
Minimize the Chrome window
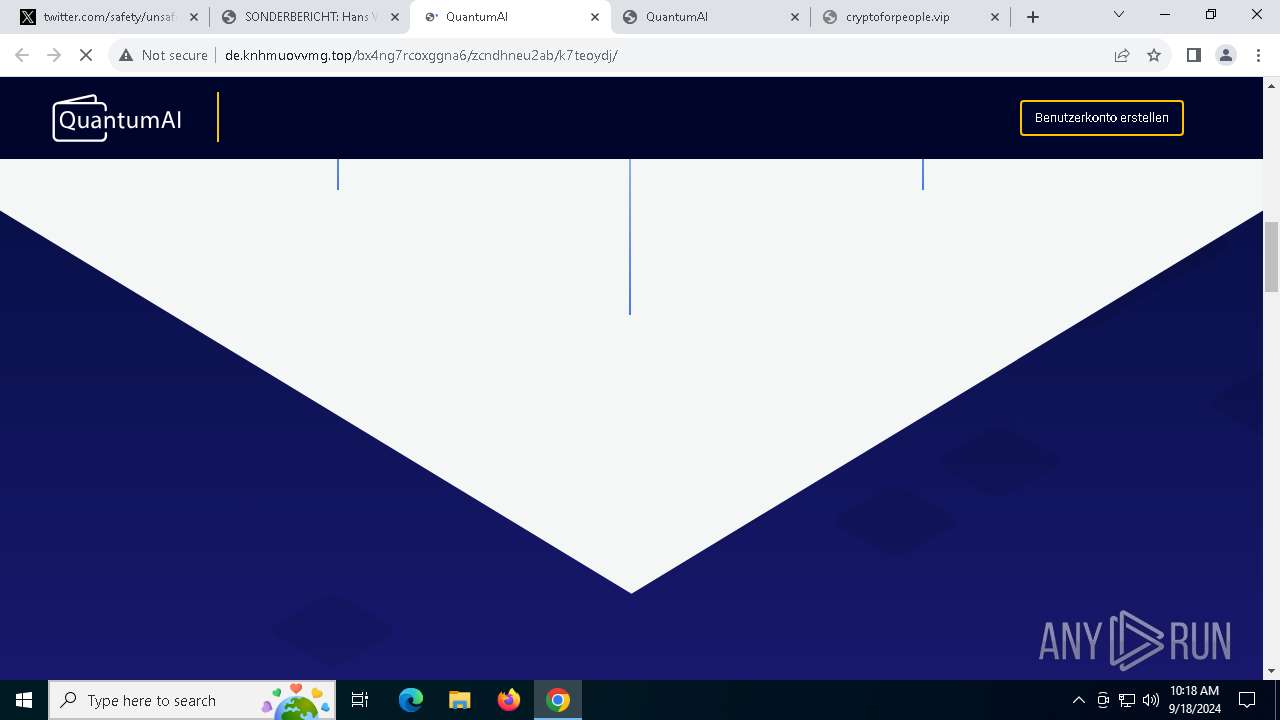(1165, 14)
